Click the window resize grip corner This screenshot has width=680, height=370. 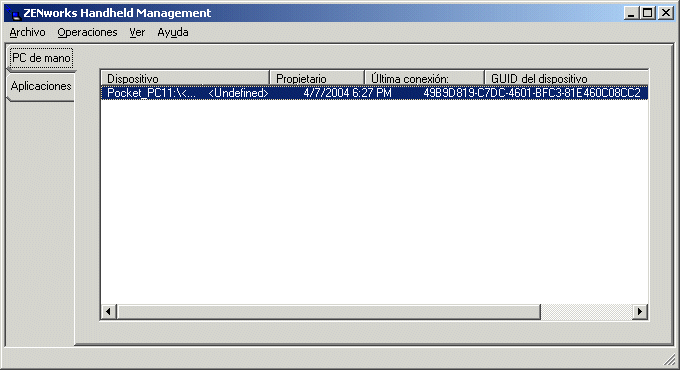tap(670, 360)
